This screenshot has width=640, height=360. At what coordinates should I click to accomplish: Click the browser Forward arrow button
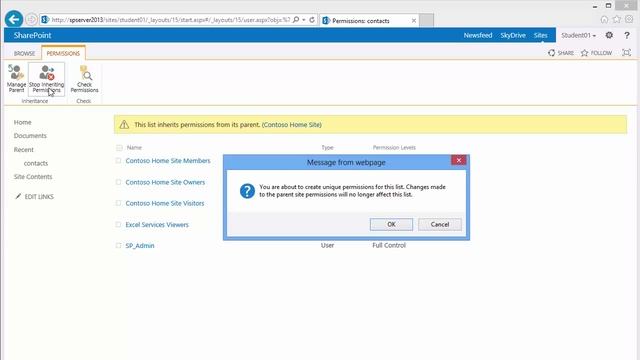point(31,19)
